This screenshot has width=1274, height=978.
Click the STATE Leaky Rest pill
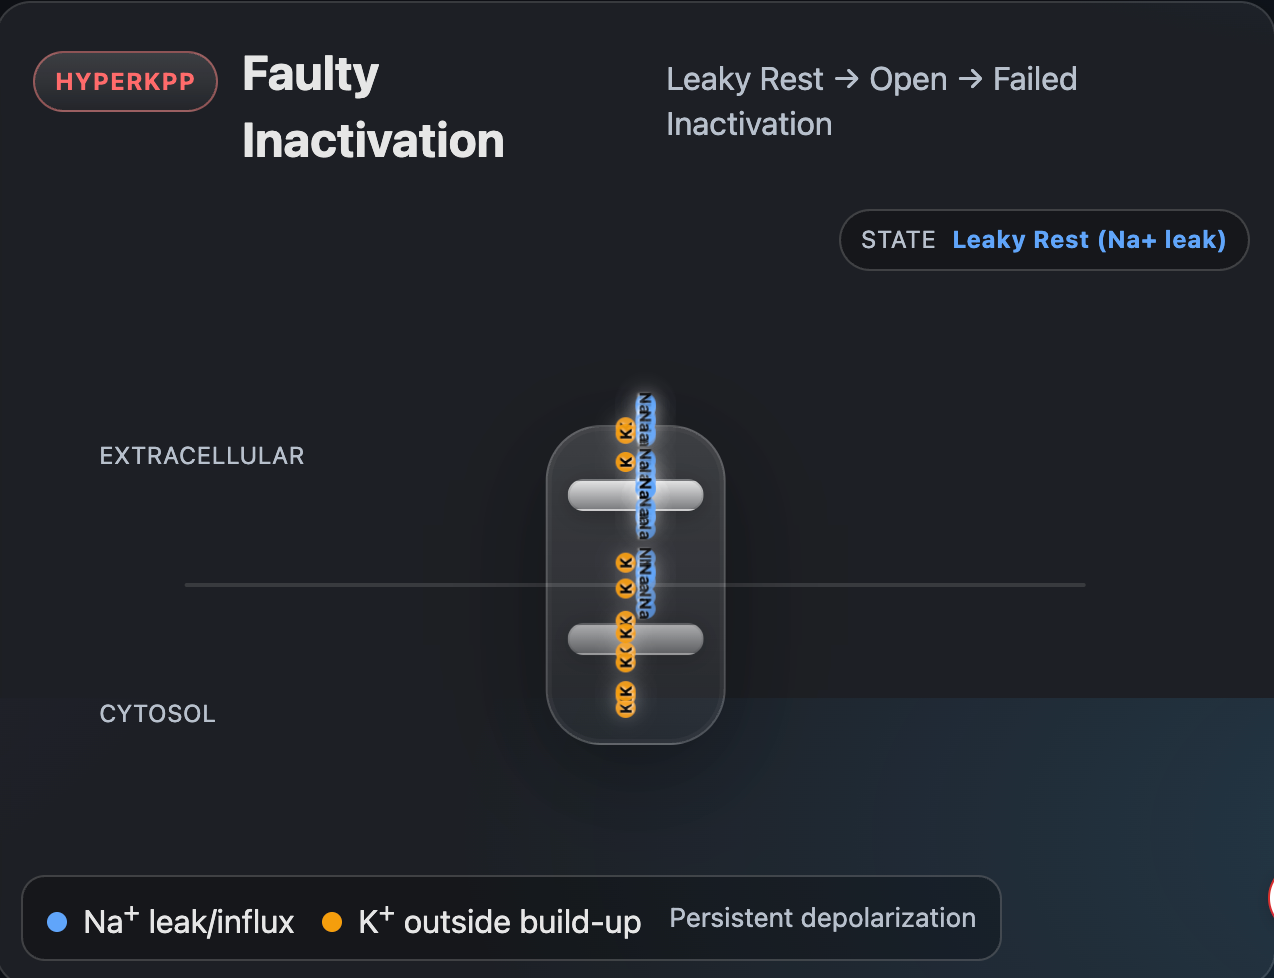tap(1043, 240)
